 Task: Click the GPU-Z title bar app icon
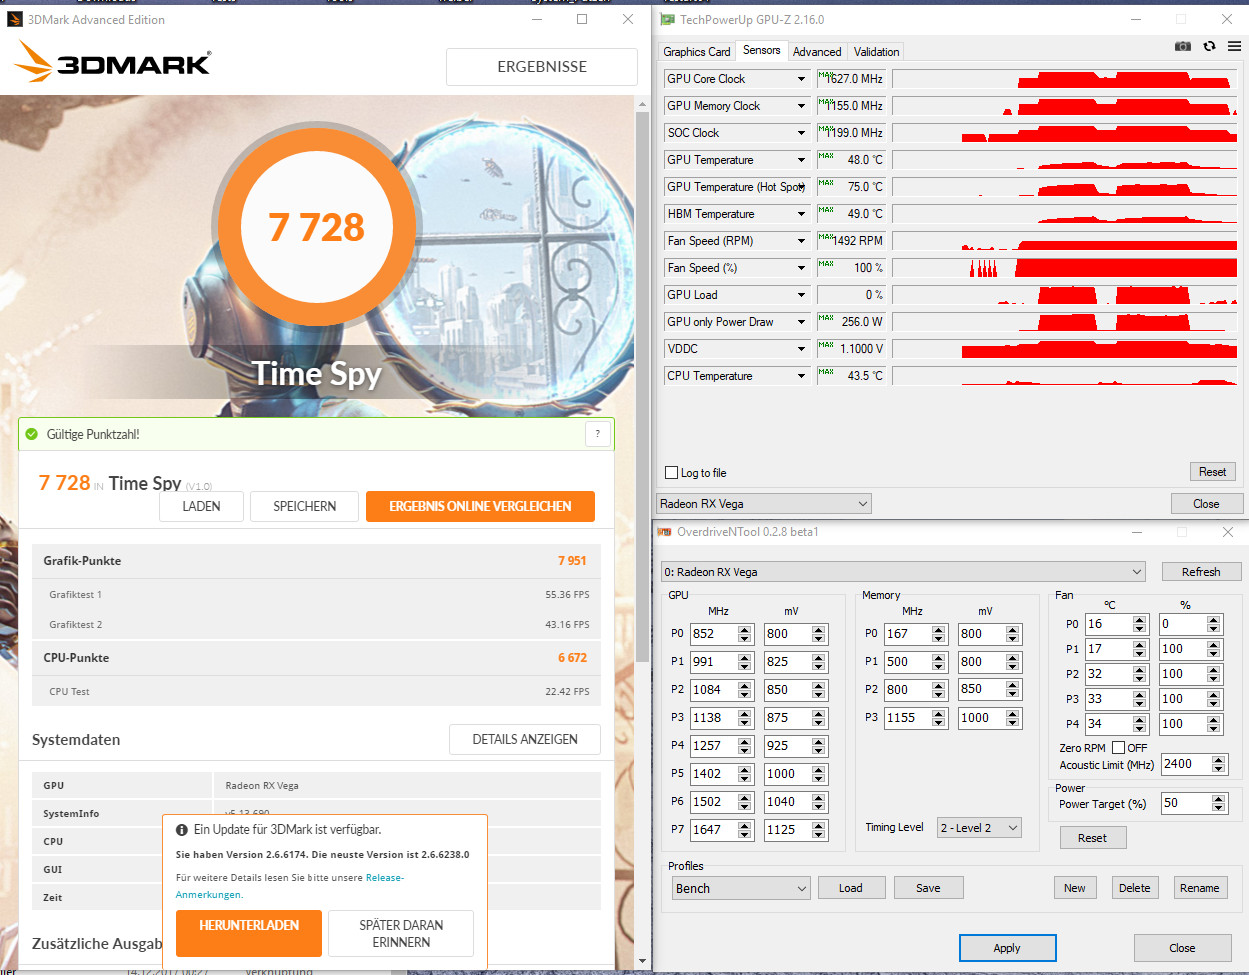coord(667,19)
